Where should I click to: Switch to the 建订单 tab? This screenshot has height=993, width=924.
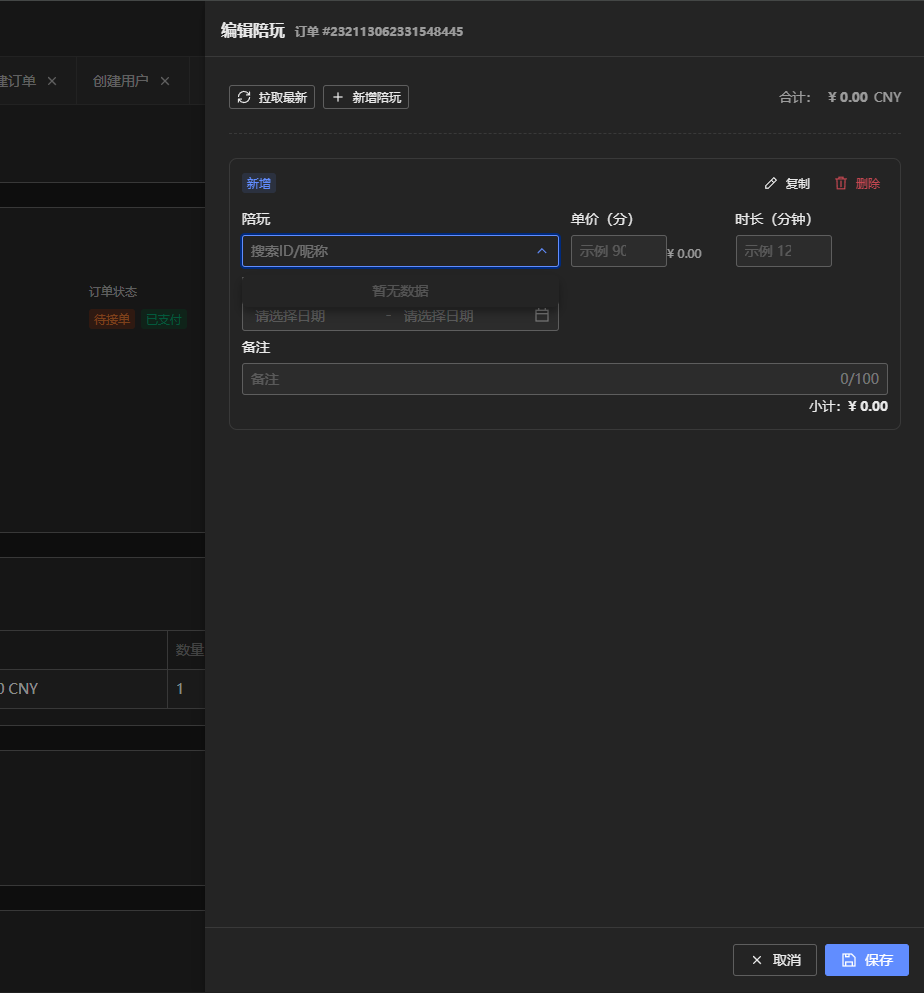click(x=18, y=81)
